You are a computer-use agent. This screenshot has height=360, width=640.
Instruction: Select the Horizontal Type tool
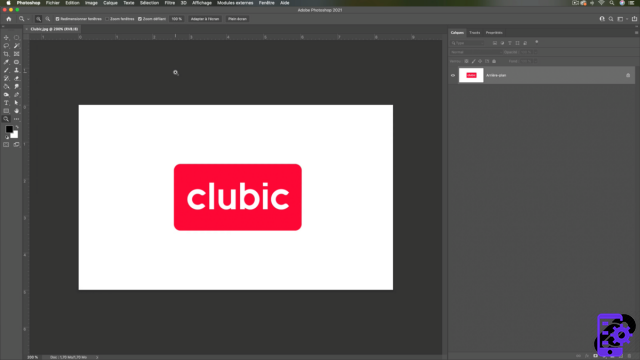pyautogui.click(x=6, y=103)
